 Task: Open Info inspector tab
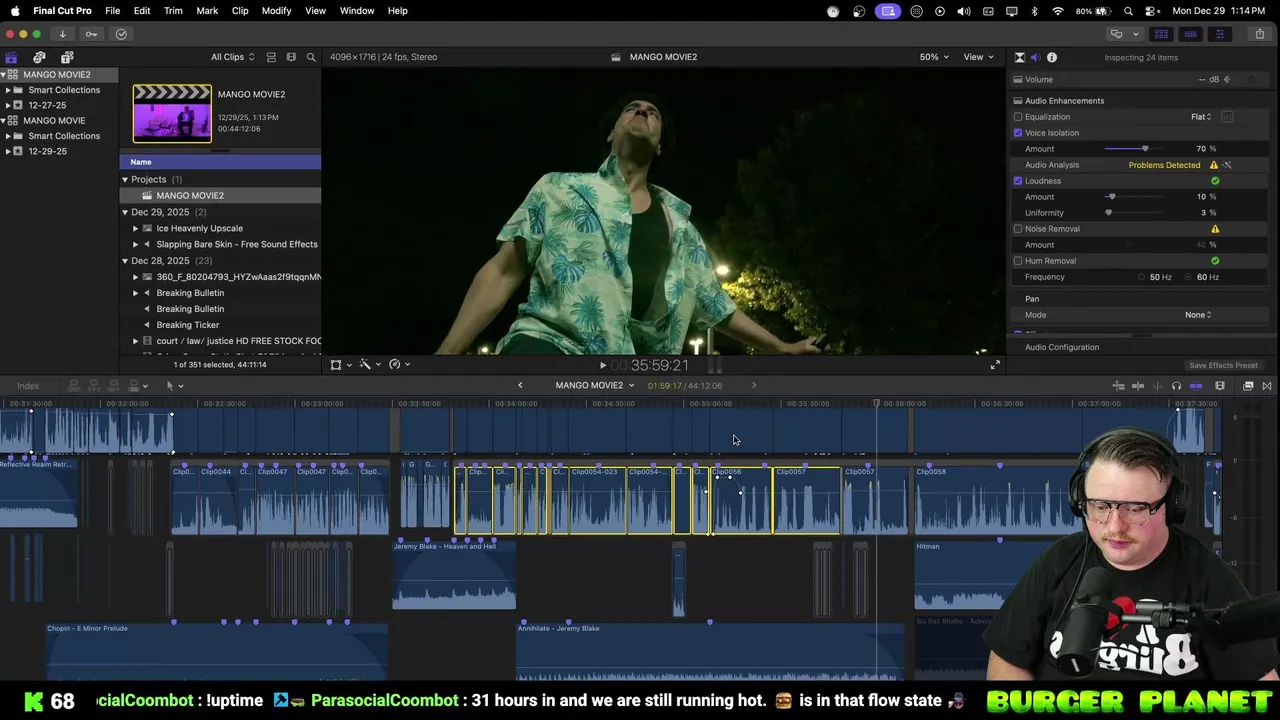(x=1051, y=57)
